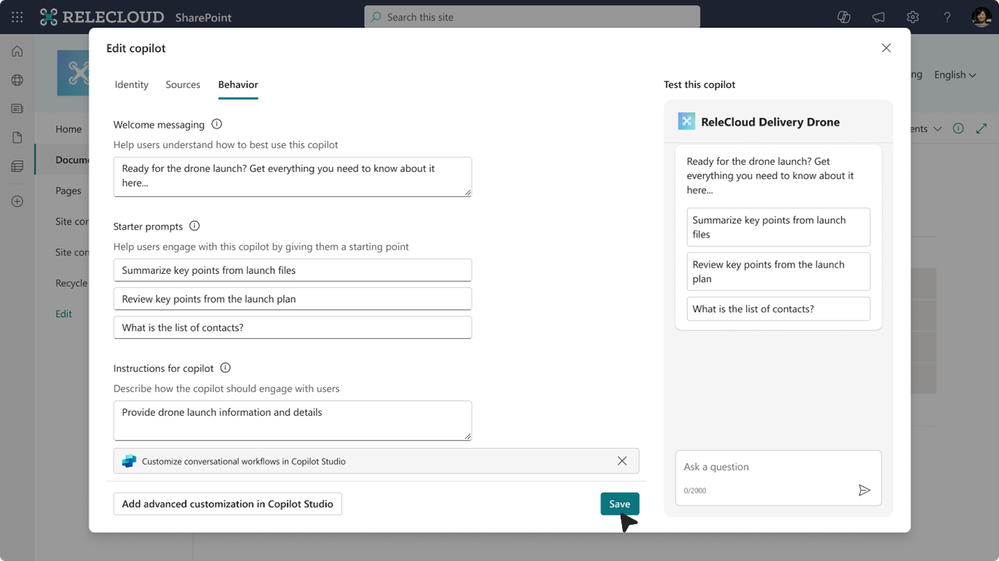999x561 pixels.
Task: Try 'Summarize key points from launch files' prompt
Action: tap(778, 227)
